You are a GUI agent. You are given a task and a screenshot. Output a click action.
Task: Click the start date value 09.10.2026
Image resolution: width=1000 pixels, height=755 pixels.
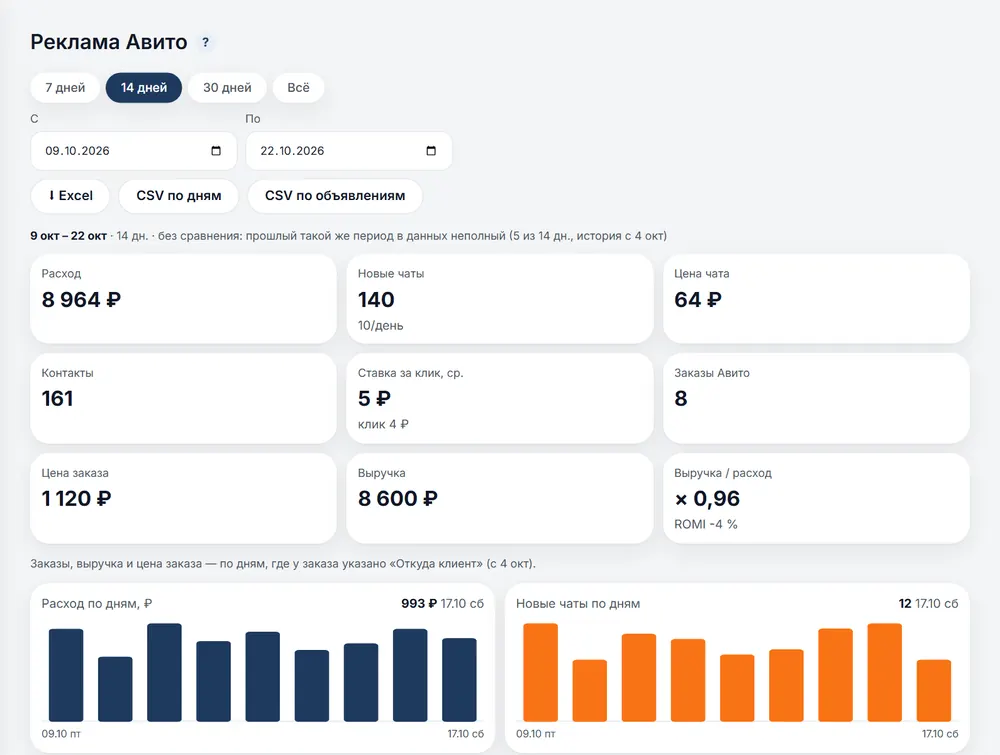pyautogui.click(x=77, y=151)
